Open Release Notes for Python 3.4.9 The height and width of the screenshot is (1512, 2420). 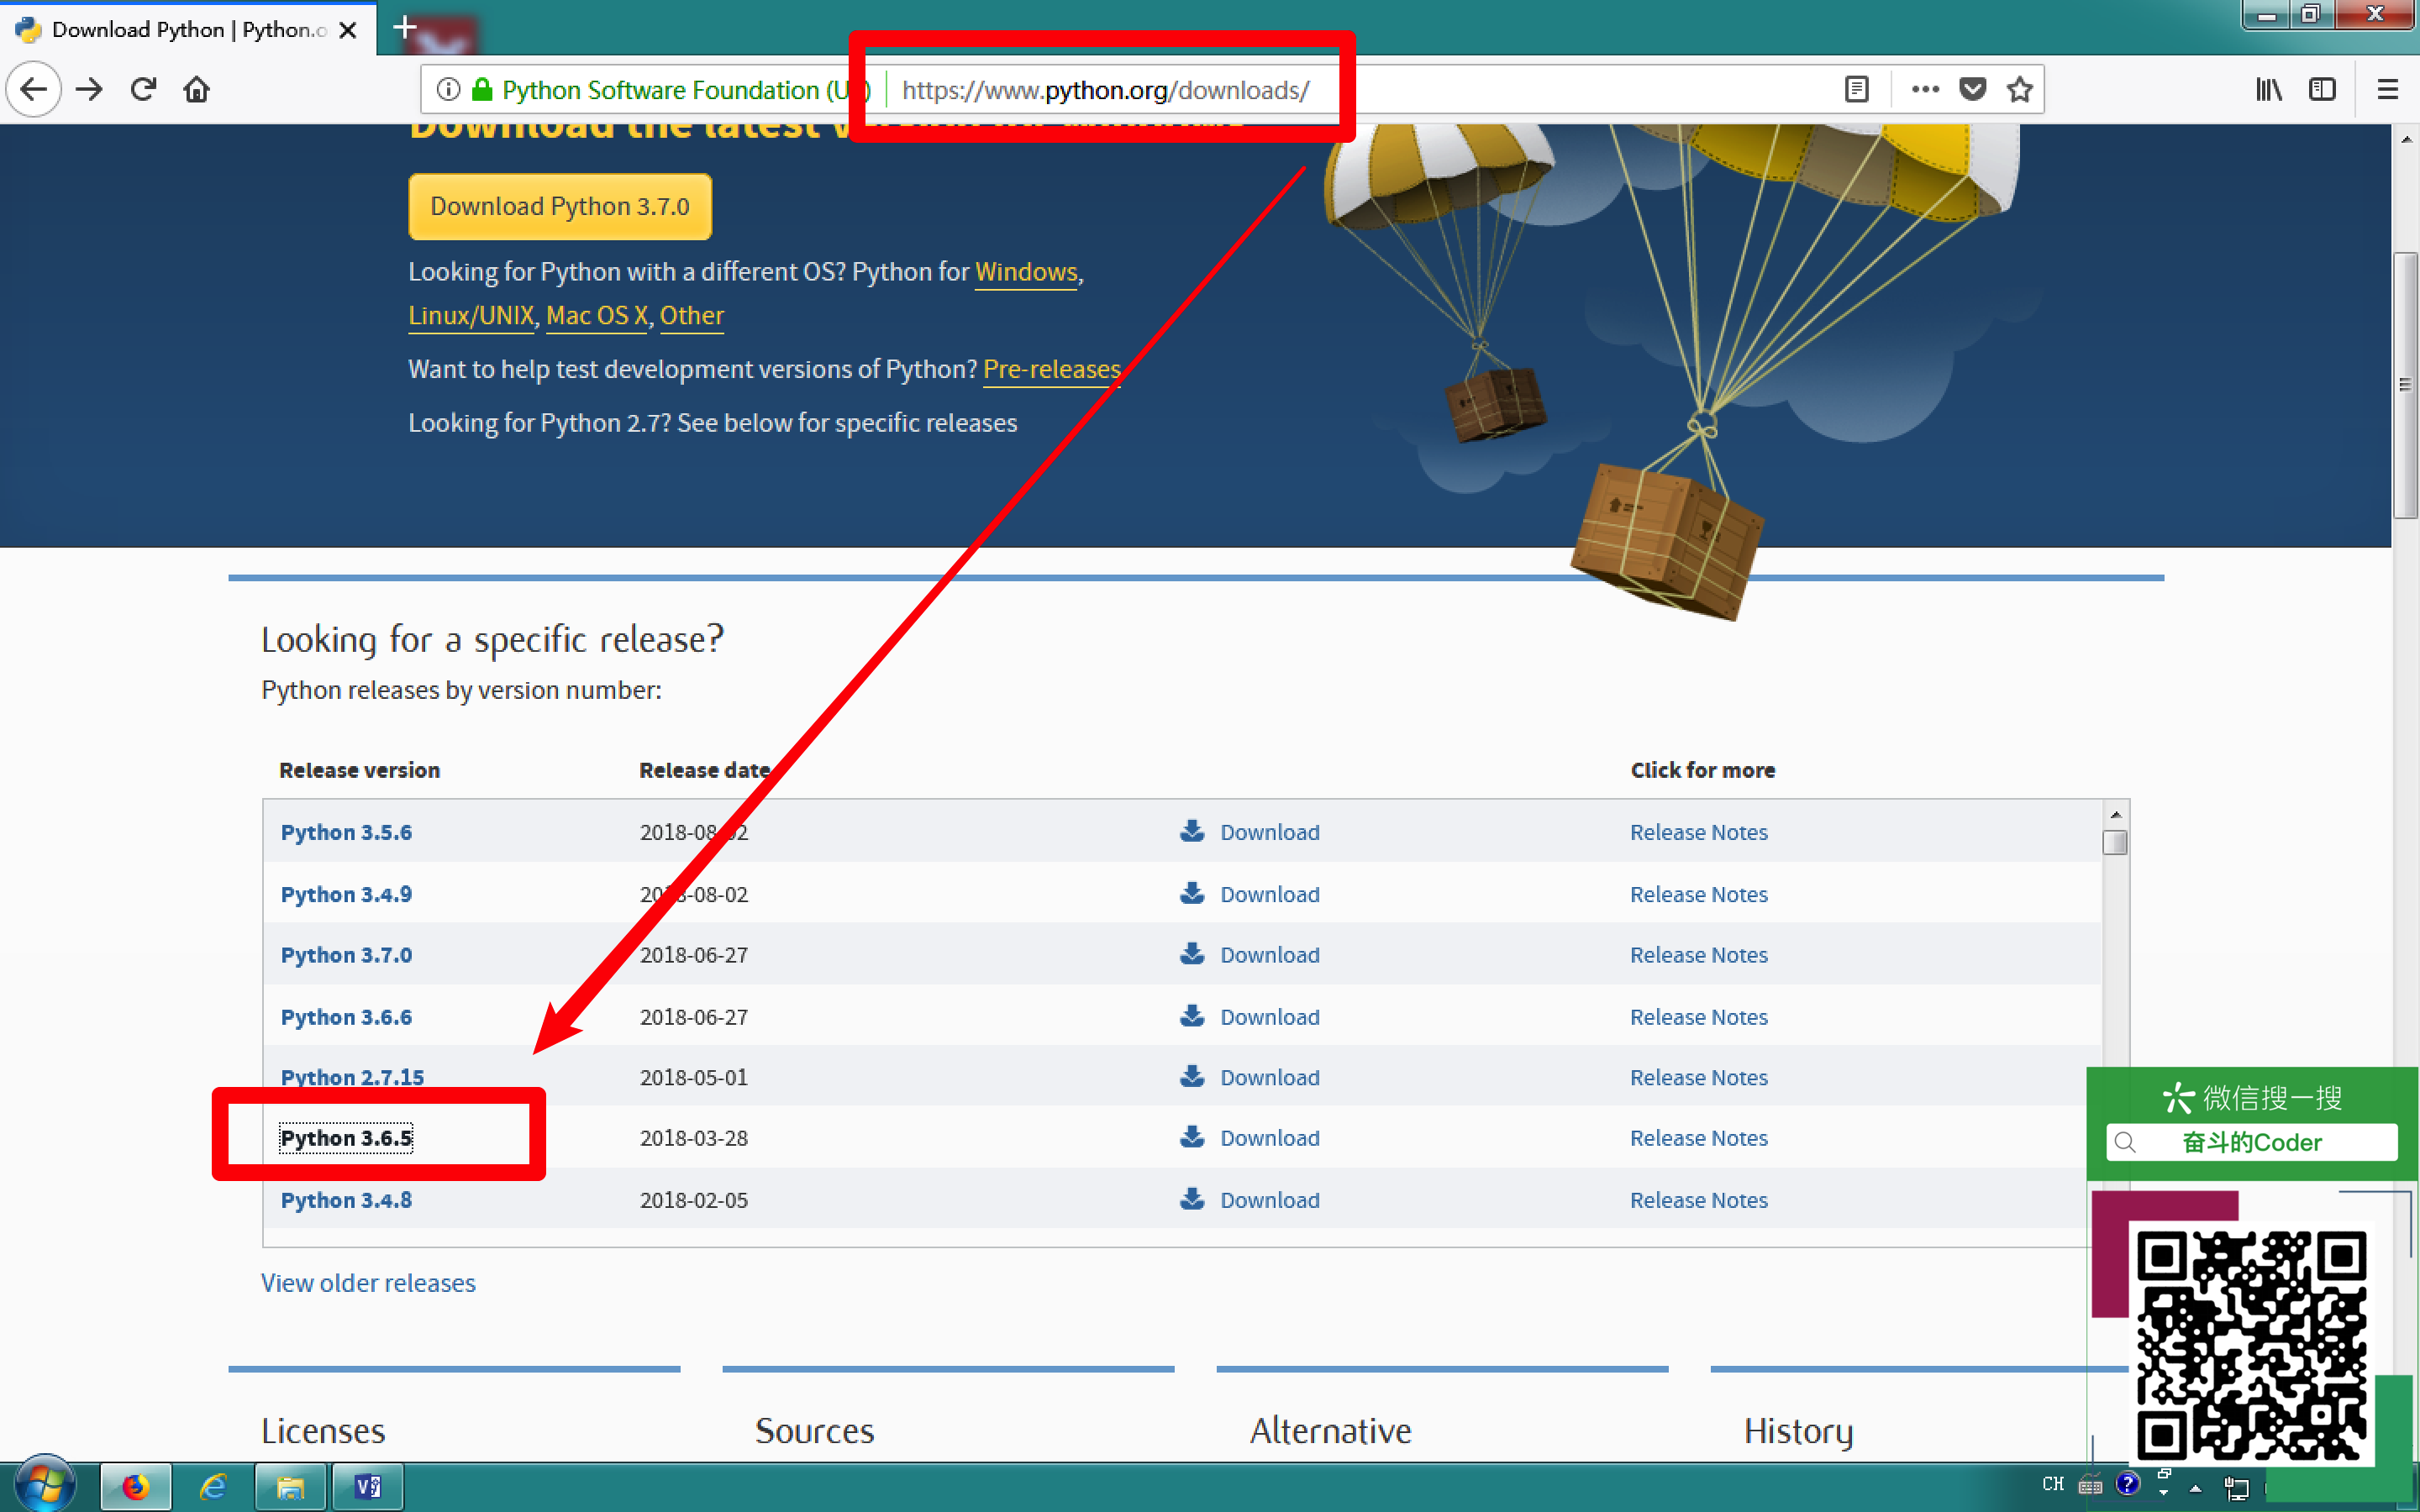click(x=1698, y=894)
